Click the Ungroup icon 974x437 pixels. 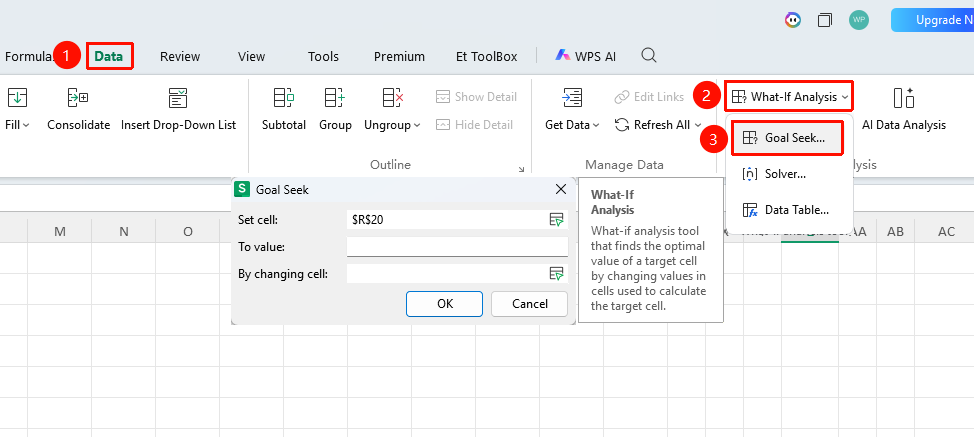pyautogui.click(x=393, y=97)
